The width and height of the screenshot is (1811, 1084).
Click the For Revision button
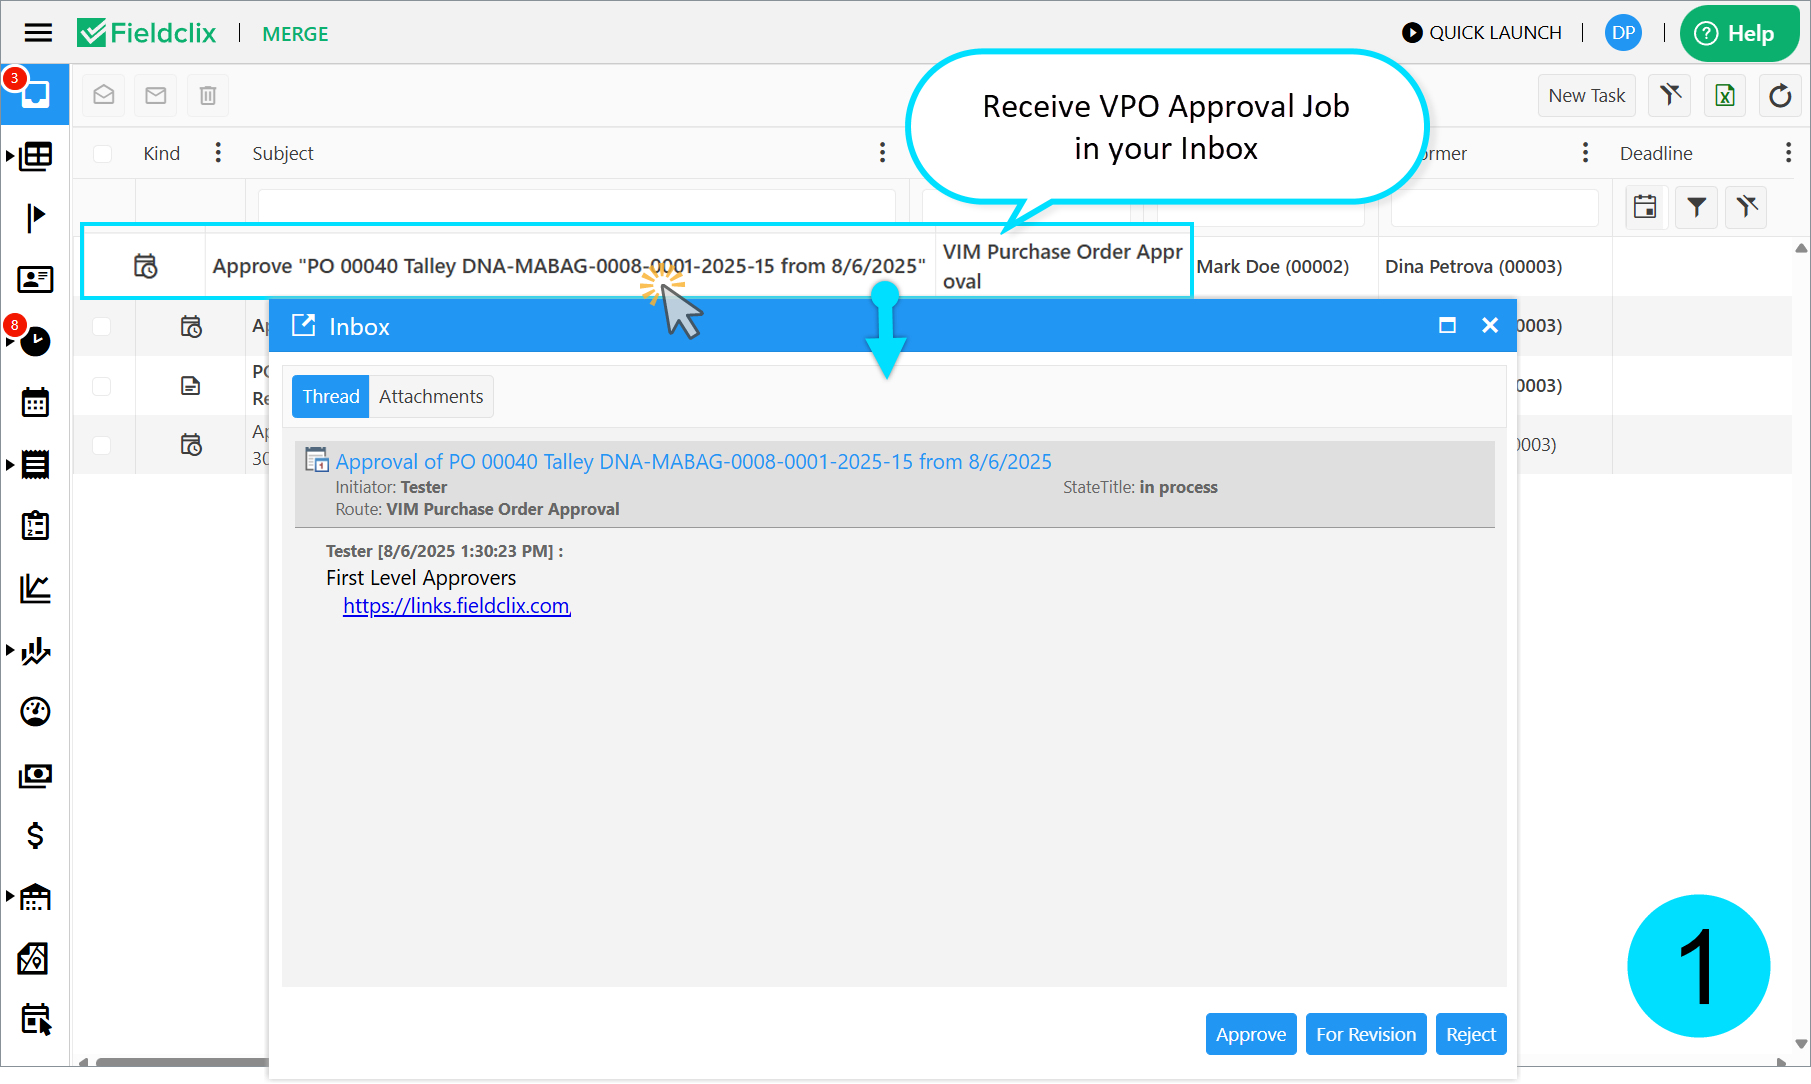1366,1034
